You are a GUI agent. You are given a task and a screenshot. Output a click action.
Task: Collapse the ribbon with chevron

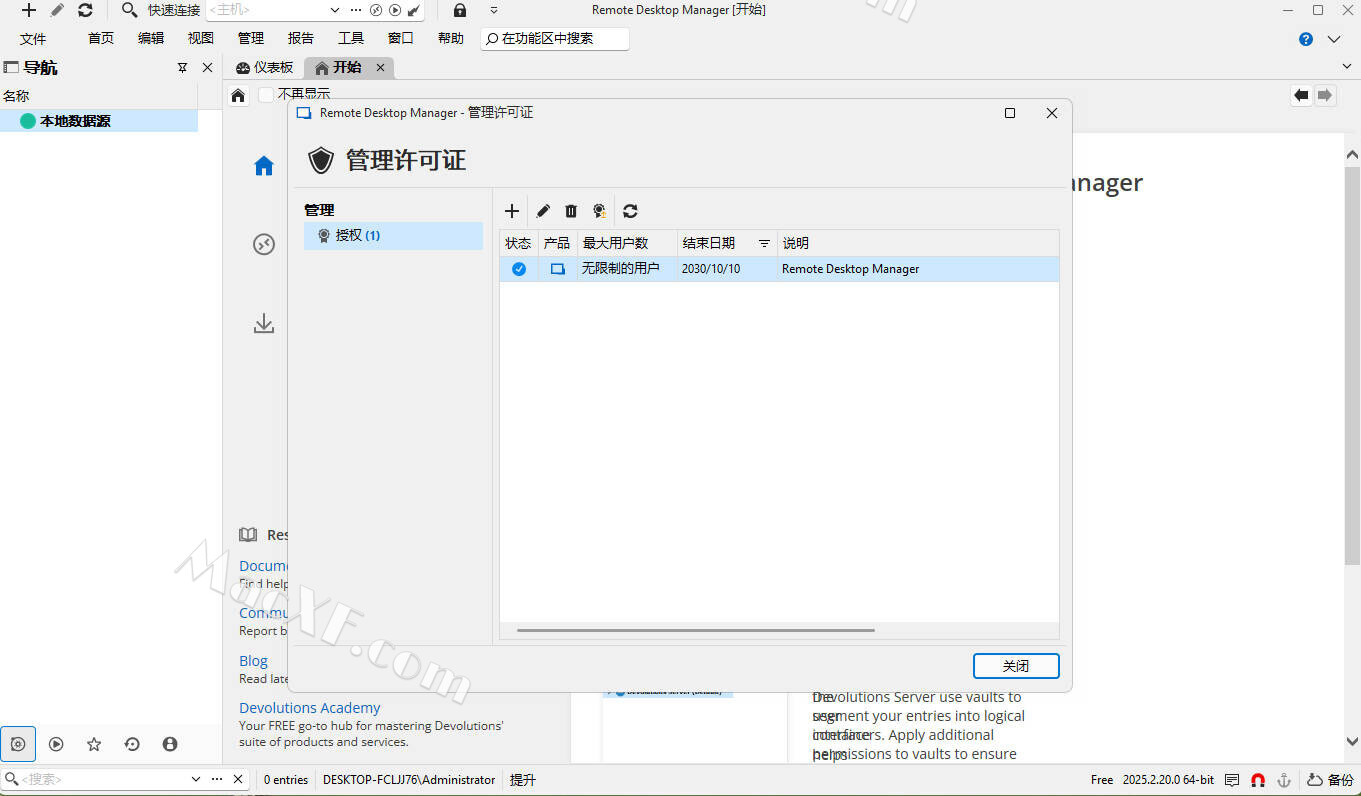pyautogui.click(x=1334, y=39)
